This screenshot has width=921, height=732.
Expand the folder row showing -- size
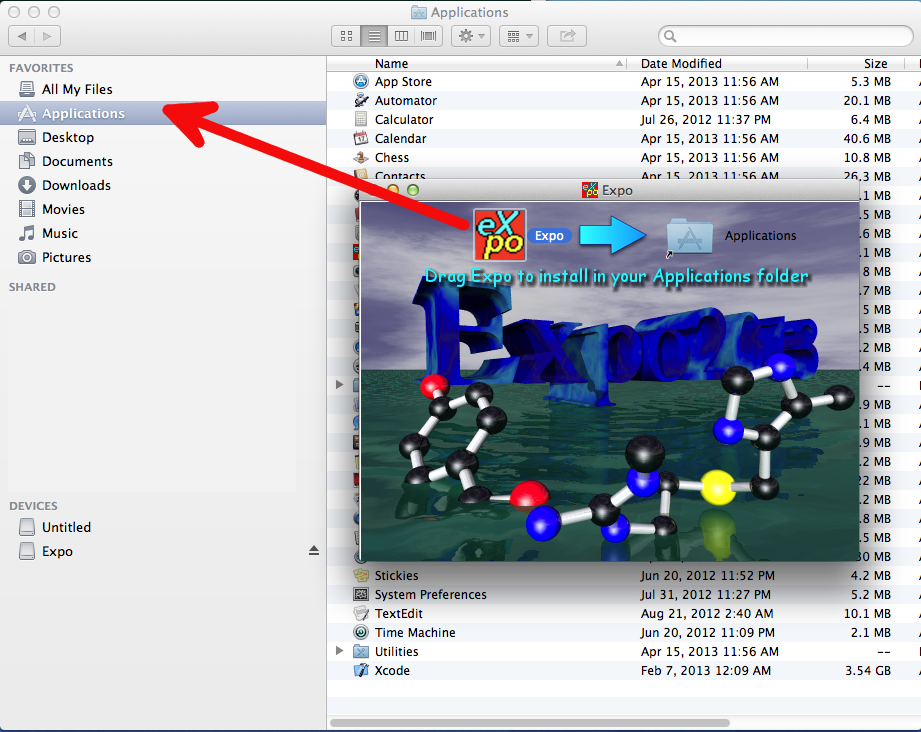pos(339,385)
